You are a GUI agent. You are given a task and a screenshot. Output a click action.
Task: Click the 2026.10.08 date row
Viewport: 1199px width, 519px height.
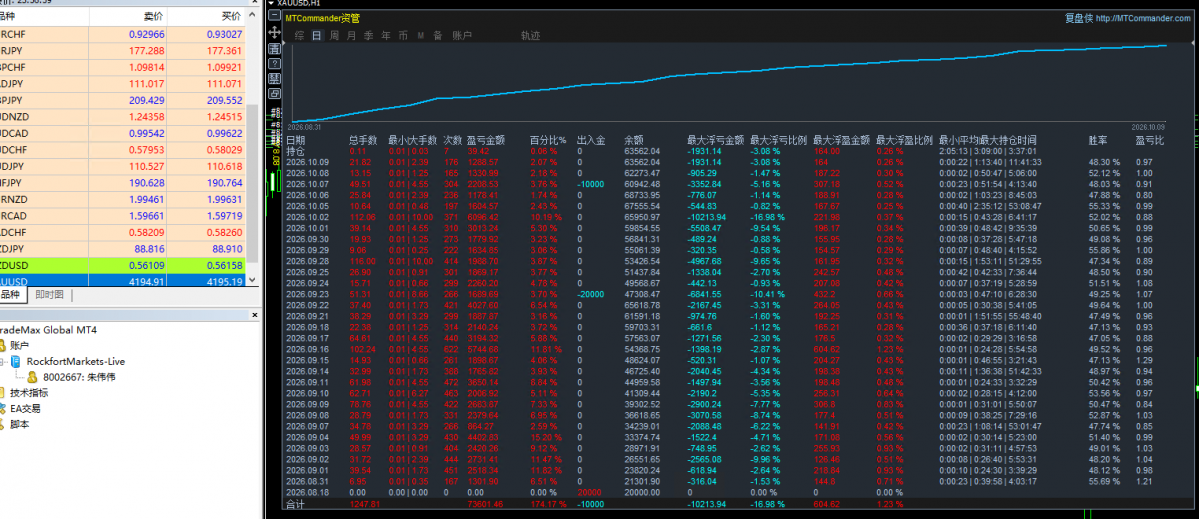tap(307, 173)
